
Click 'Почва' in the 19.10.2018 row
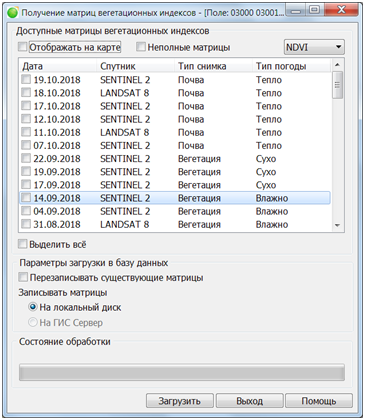191,80
